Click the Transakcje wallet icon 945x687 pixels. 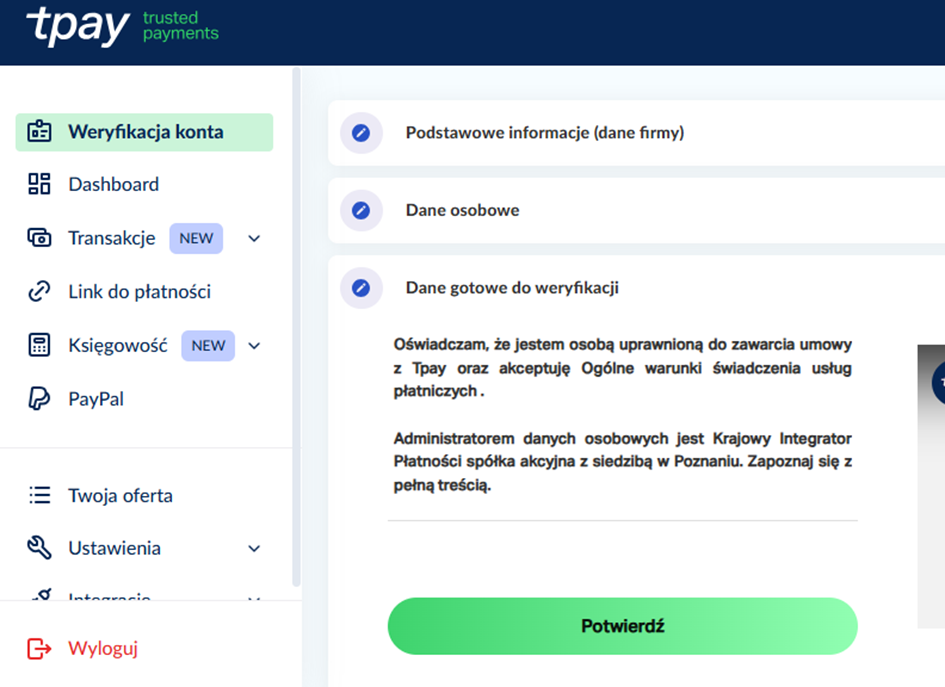39,238
